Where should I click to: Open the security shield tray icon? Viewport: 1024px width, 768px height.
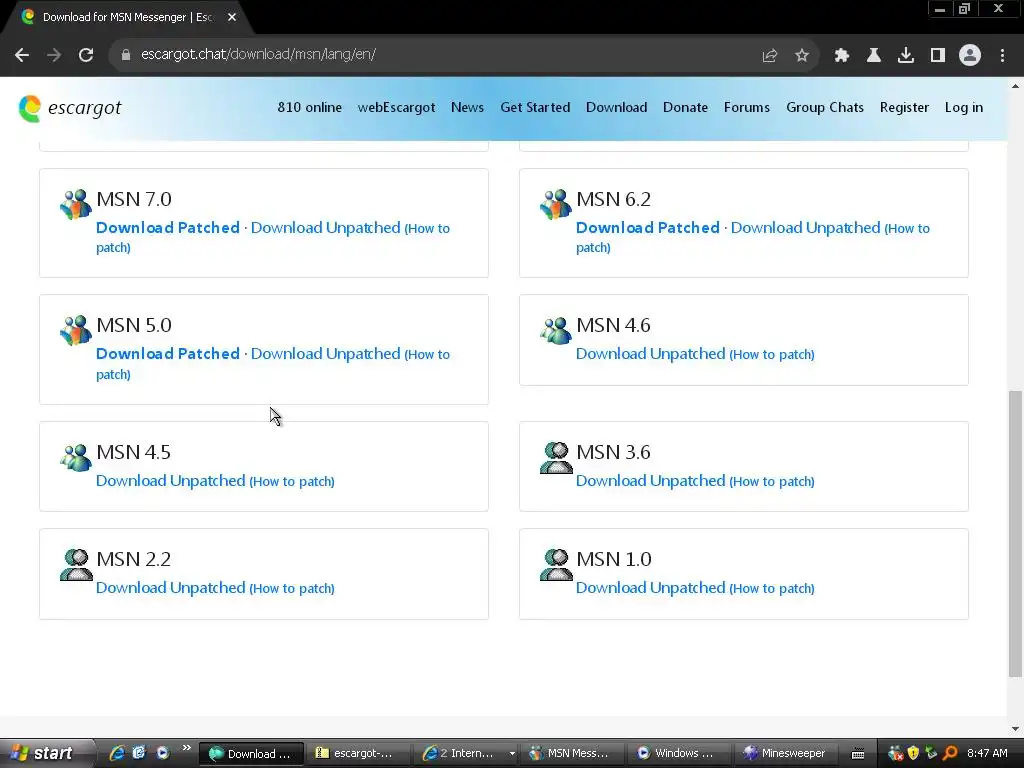[914, 753]
